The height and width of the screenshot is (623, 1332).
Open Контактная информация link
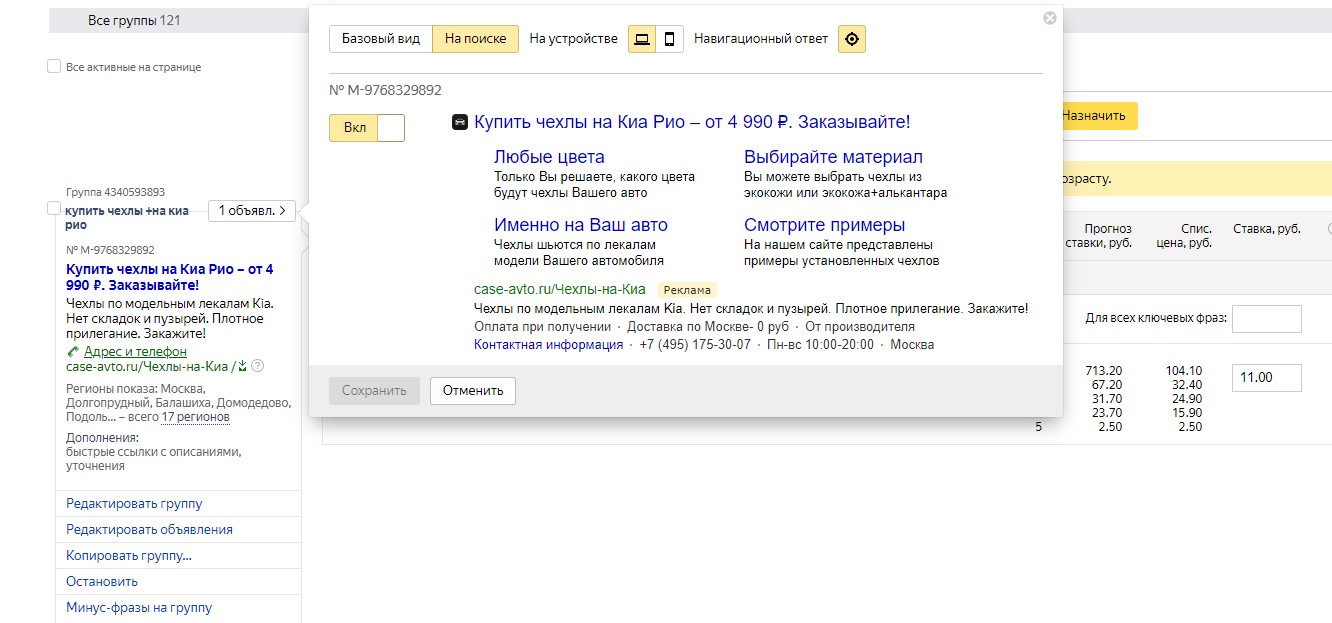pos(548,344)
